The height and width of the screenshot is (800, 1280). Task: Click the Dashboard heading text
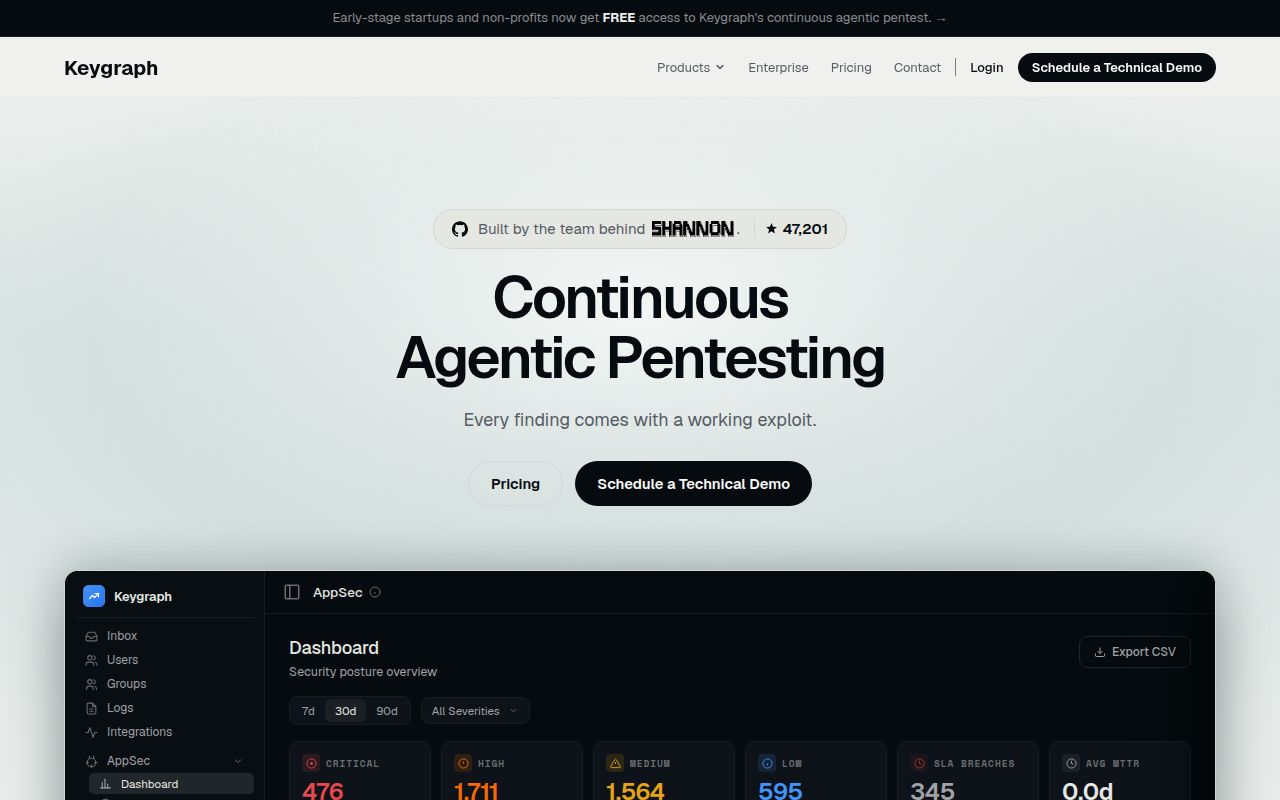click(x=334, y=648)
